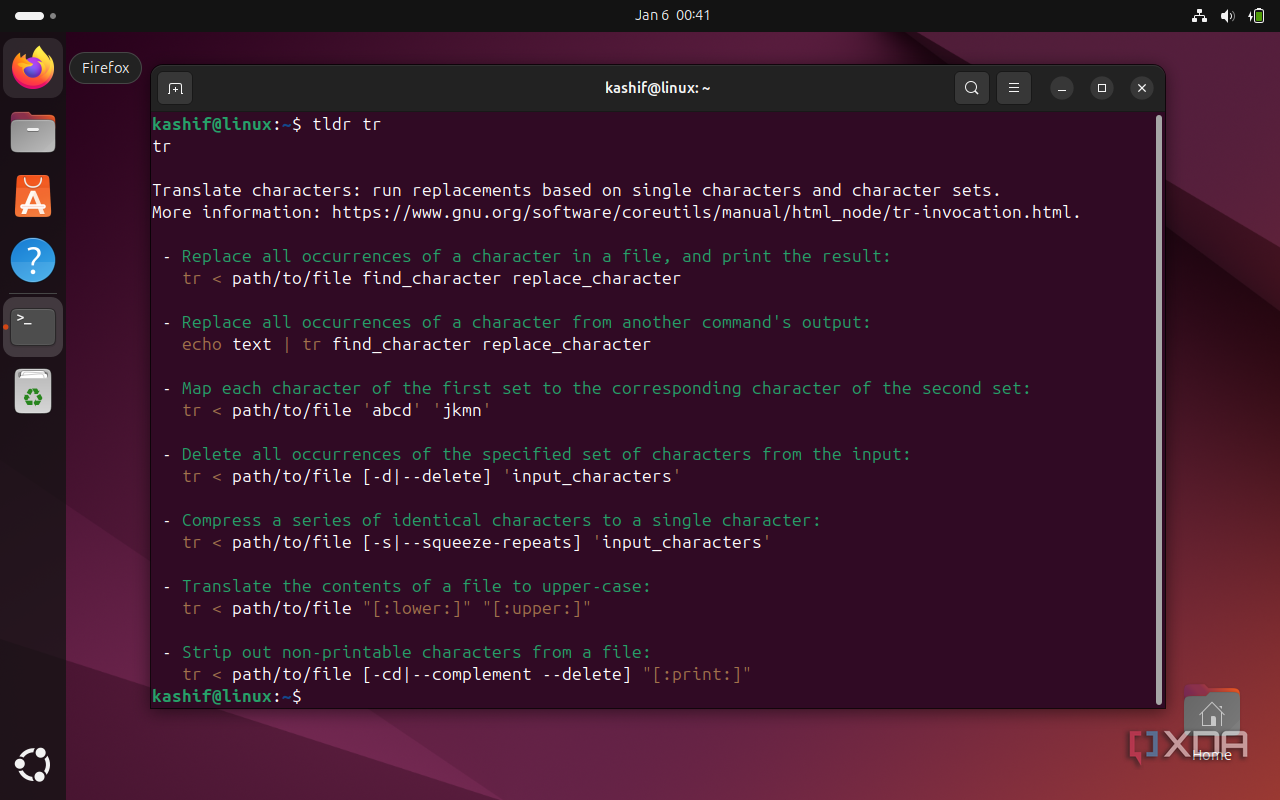Click the terminal vertical scrollbar
The image size is (1280, 800).
point(1158,408)
